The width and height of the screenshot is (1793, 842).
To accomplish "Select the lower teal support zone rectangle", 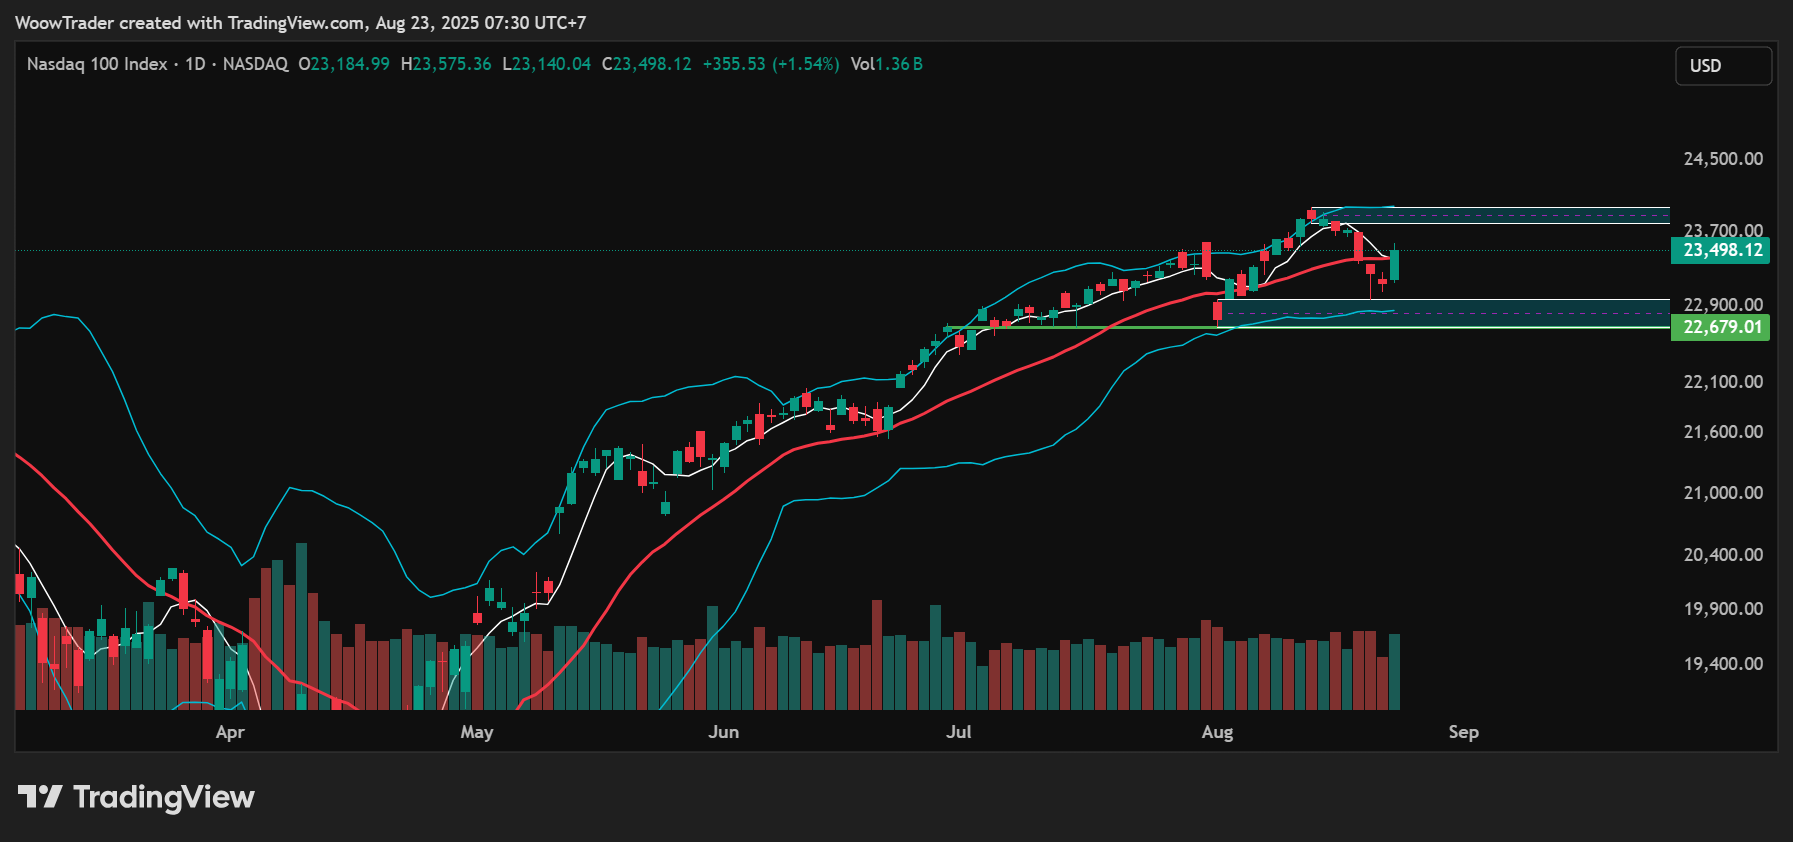I will pos(1445,312).
